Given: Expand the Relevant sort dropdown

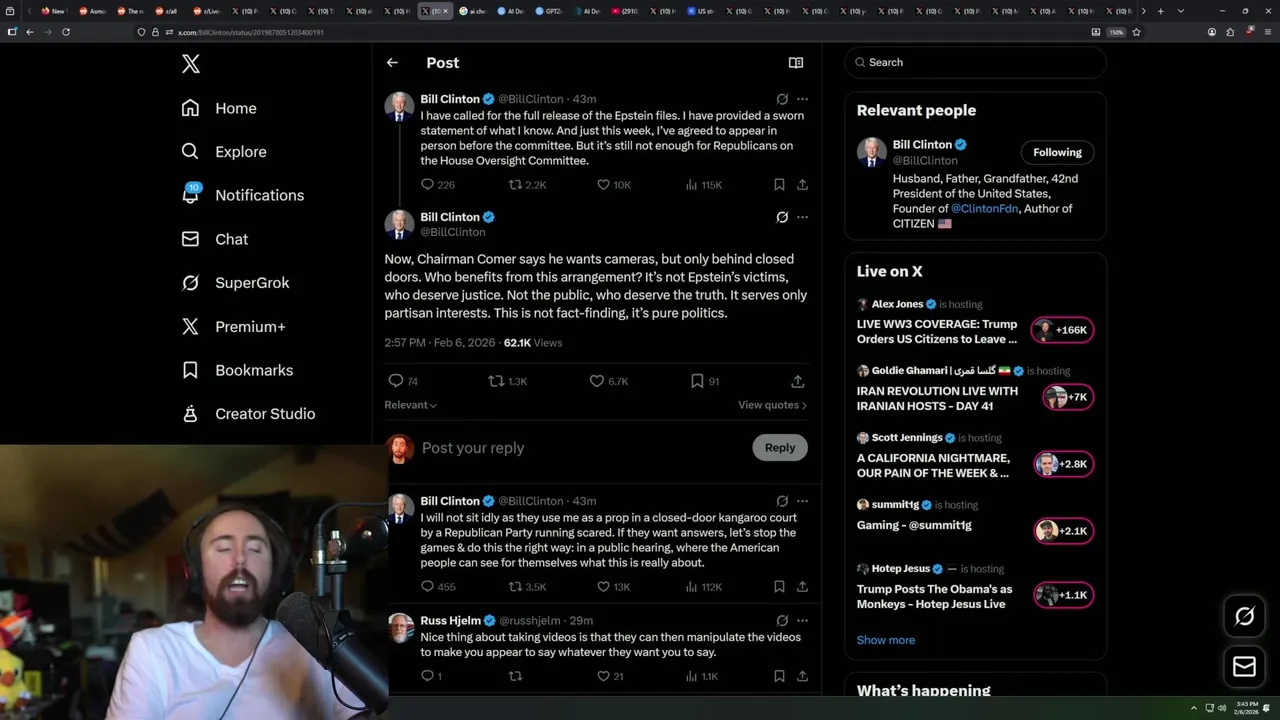Looking at the screenshot, I should pos(411,405).
